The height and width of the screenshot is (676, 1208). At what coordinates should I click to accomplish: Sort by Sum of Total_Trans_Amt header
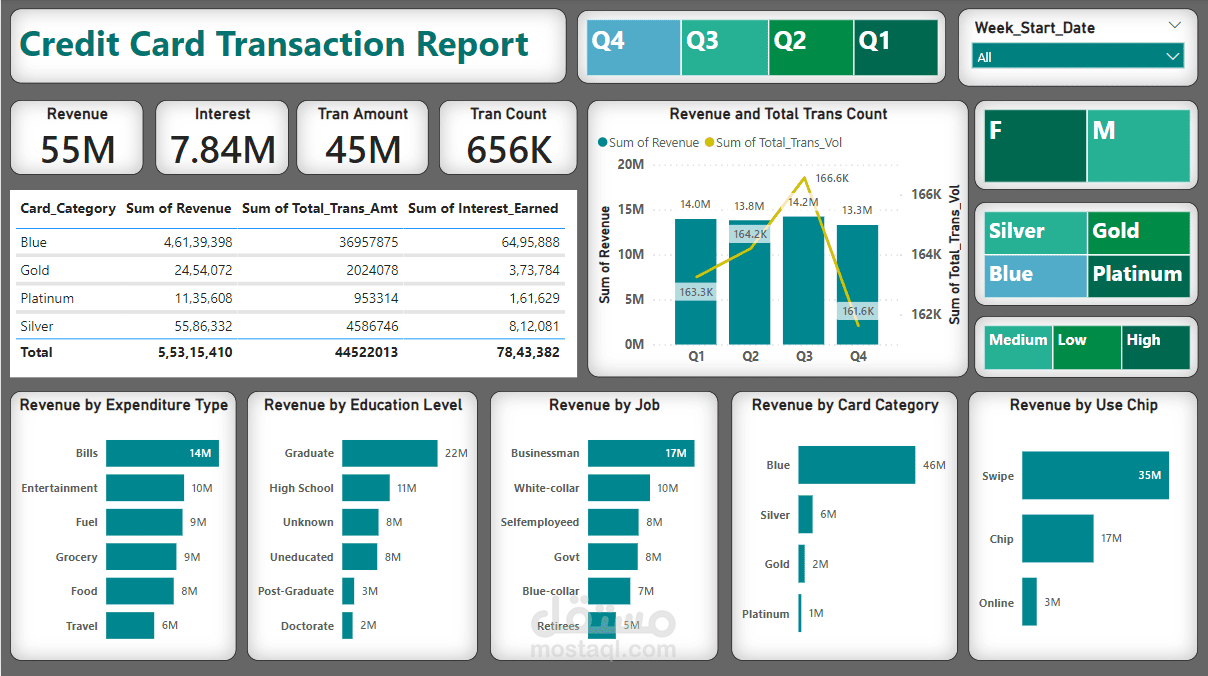tap(320, 208)
